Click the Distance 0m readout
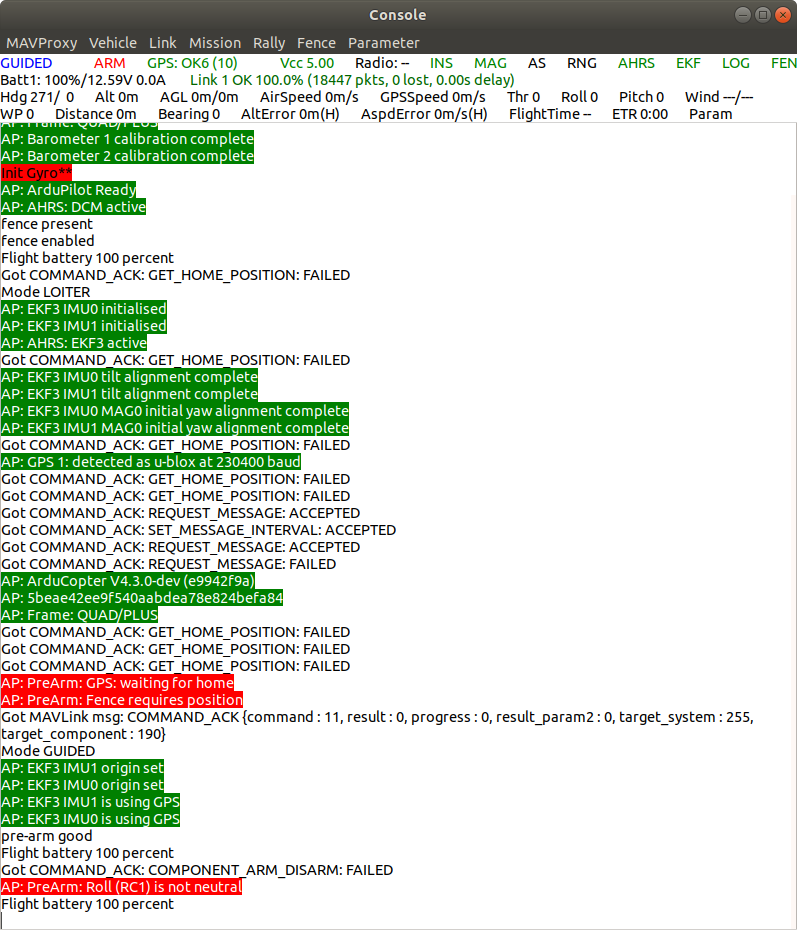Image resolution: width=797 pixels, height=930 pixels. (95, 114)
